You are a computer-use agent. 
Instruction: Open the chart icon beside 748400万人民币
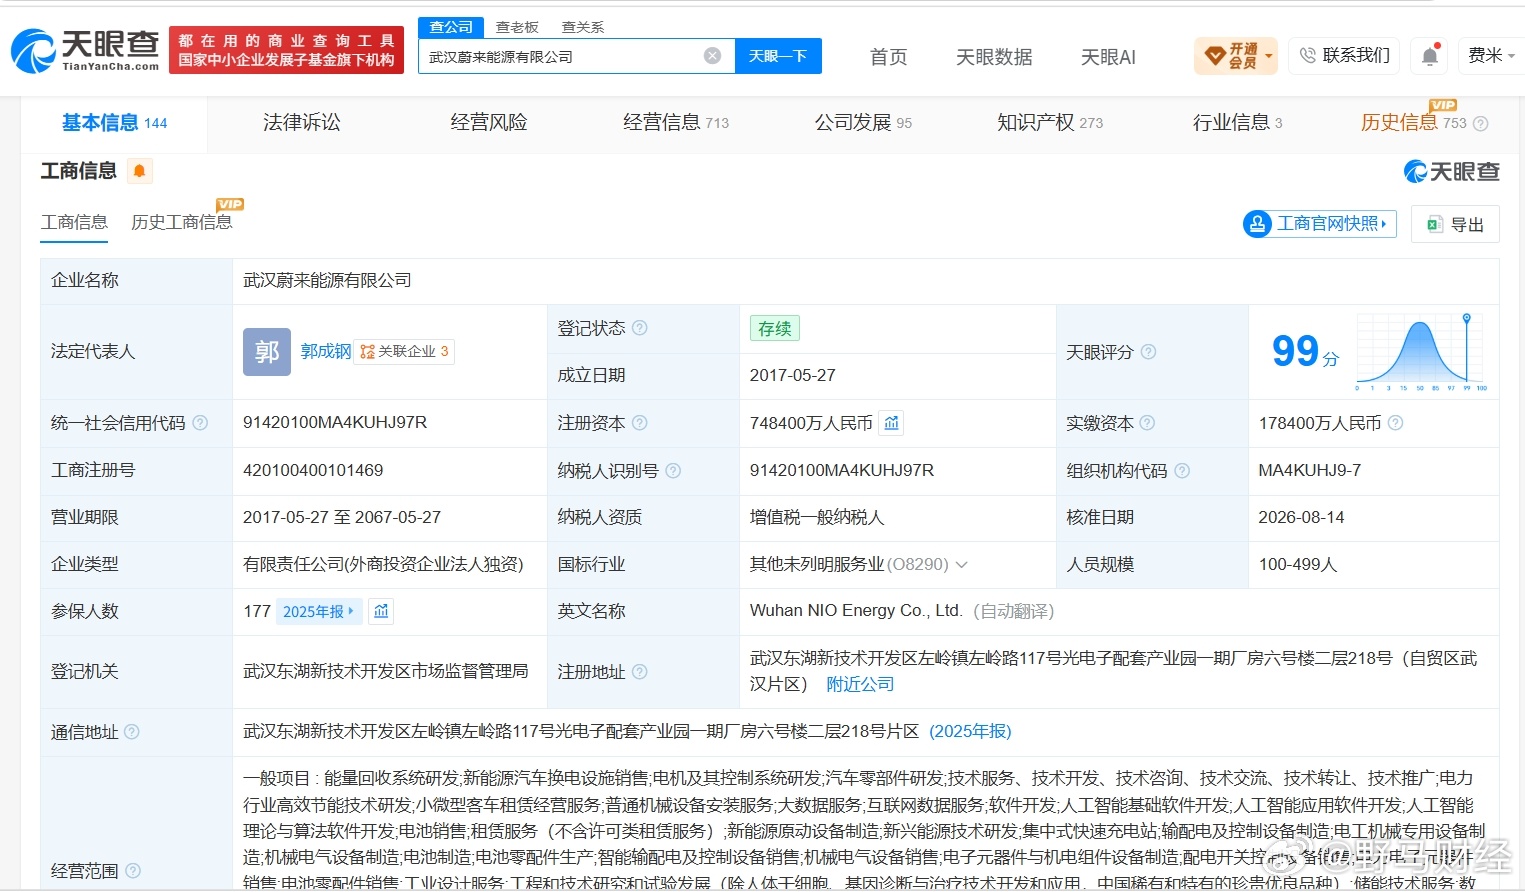point(891,423)
